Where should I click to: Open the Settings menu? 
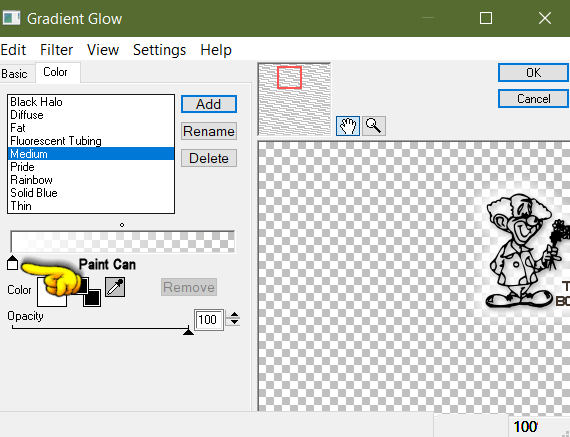click(159, 50)
